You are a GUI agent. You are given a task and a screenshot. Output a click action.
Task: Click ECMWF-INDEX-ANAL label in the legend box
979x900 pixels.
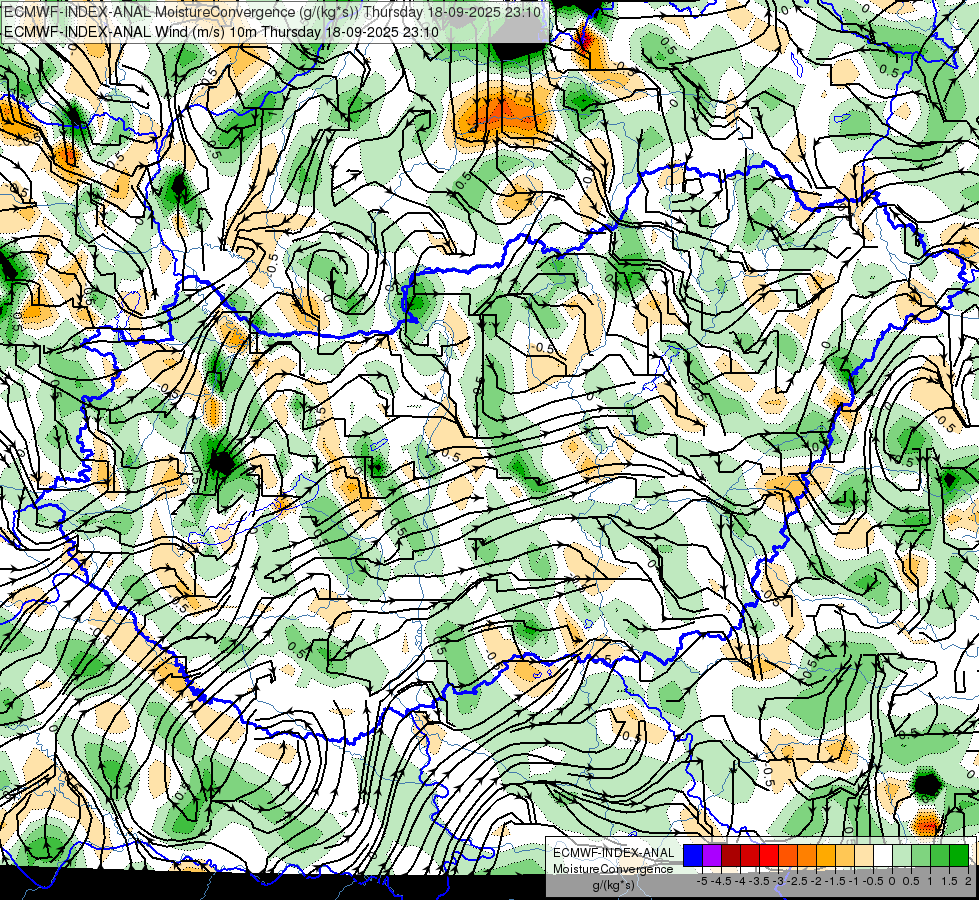[614, 853]
